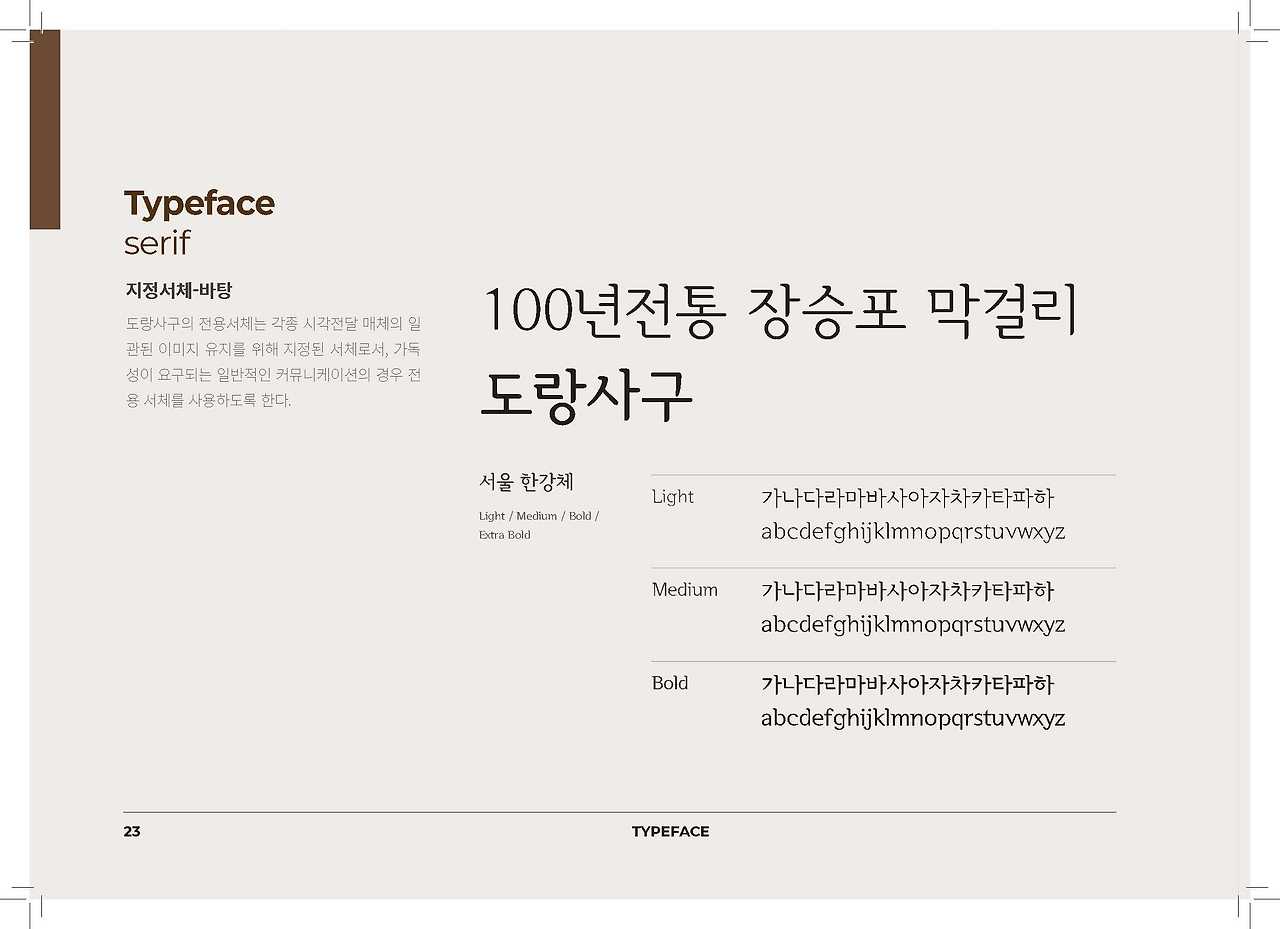Select the Korean sample in the Bold row
The image size is (1280, 929).
[907, 685]
